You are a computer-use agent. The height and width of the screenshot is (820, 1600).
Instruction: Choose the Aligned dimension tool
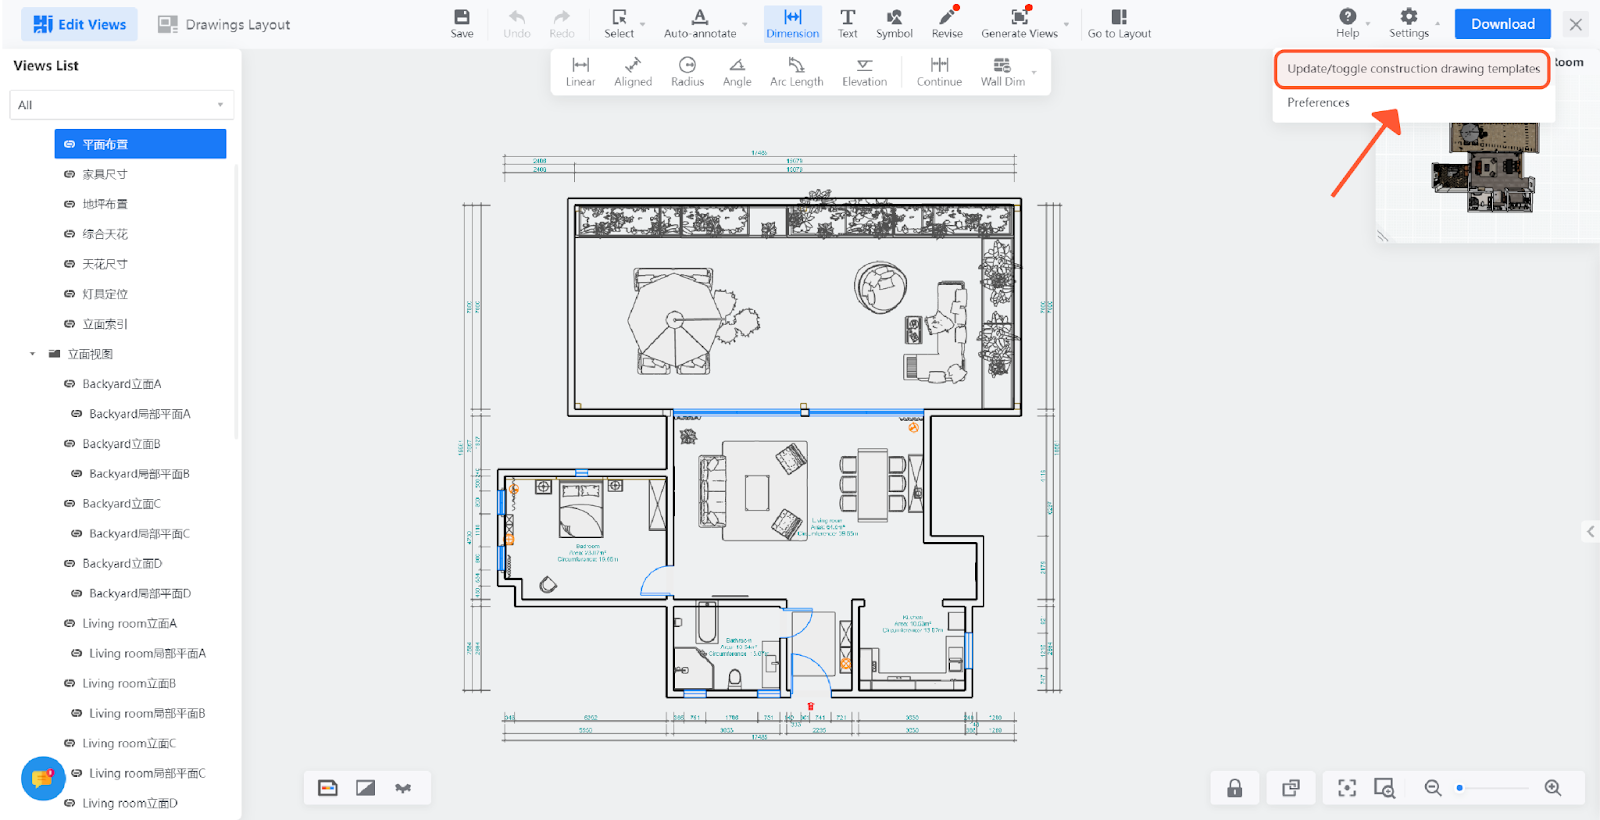632,72
